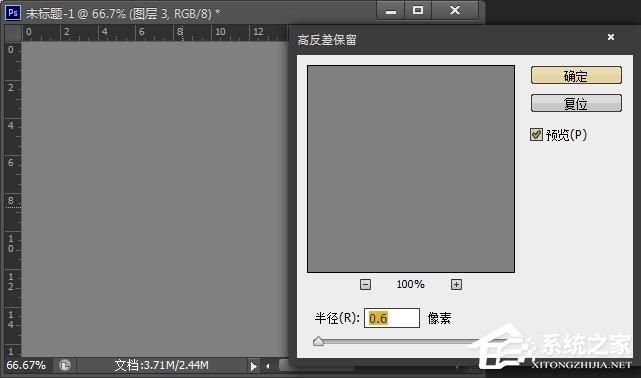Click the Photoshop Ps document icon

click(13, 13)
